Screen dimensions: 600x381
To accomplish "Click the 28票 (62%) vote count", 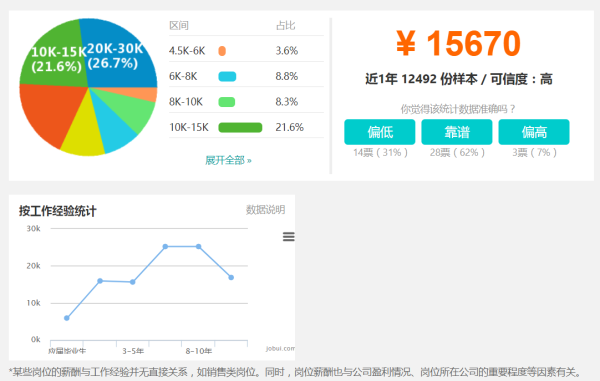I will pos(457,153).
